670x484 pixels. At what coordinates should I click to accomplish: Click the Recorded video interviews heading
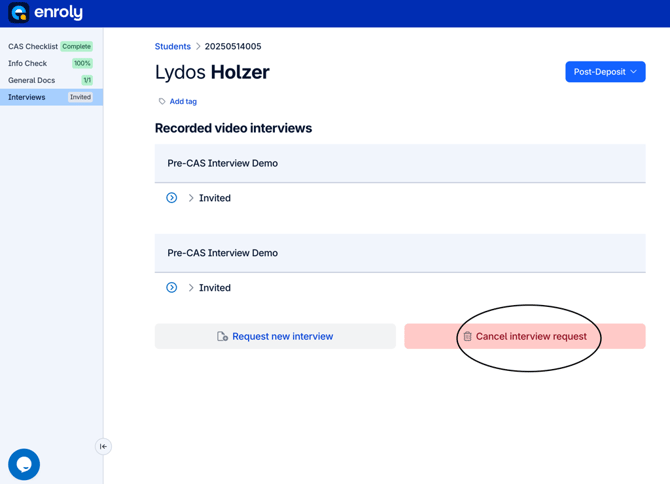pyautogui.click(x=233, y=128)
